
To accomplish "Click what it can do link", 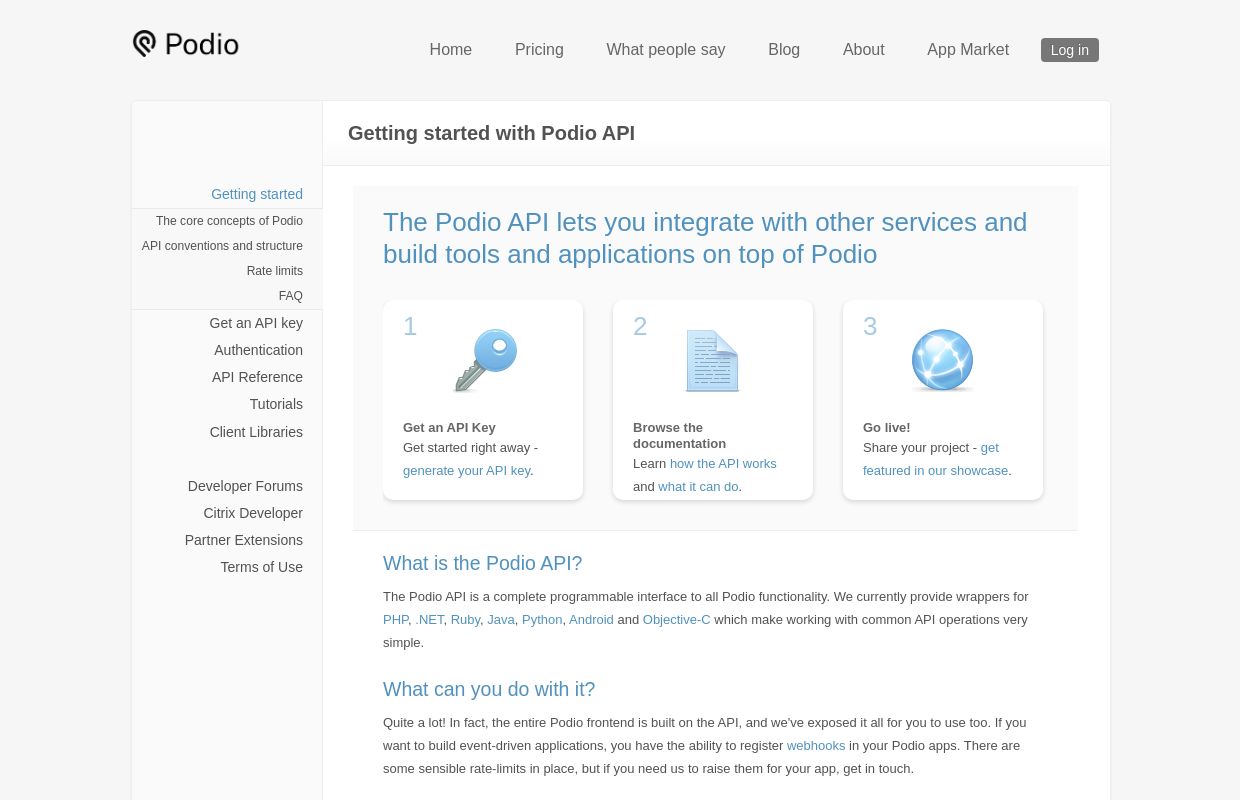I will tap(698, 487).
